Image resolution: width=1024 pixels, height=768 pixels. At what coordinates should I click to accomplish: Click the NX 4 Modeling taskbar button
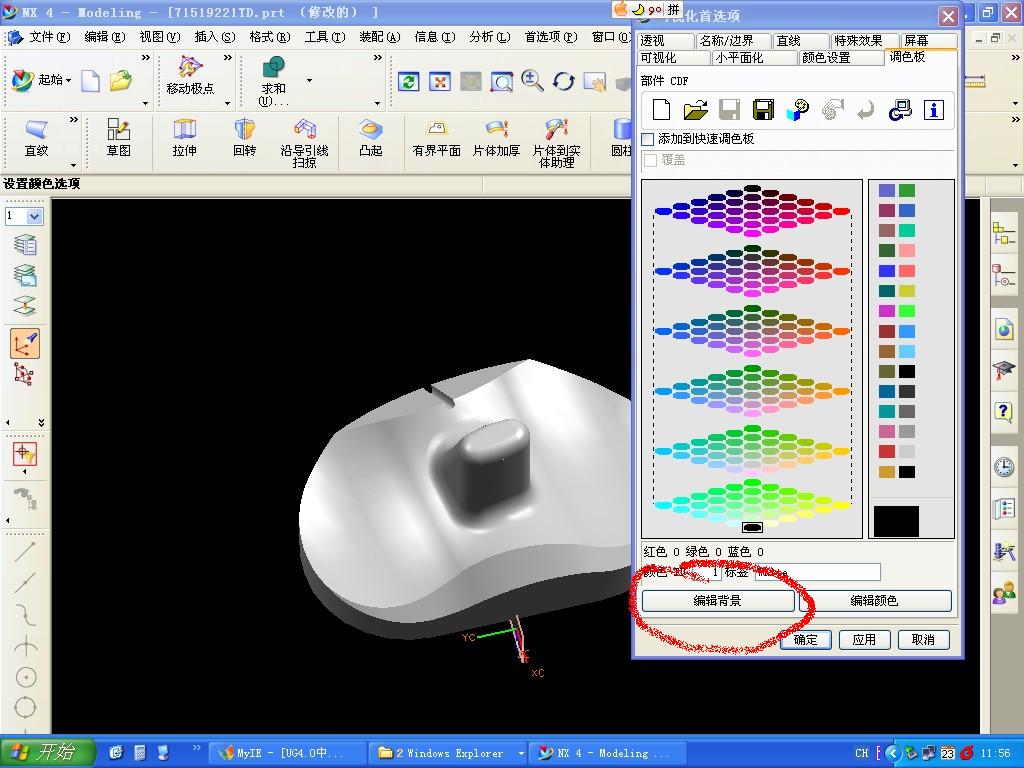pos(605,753)
